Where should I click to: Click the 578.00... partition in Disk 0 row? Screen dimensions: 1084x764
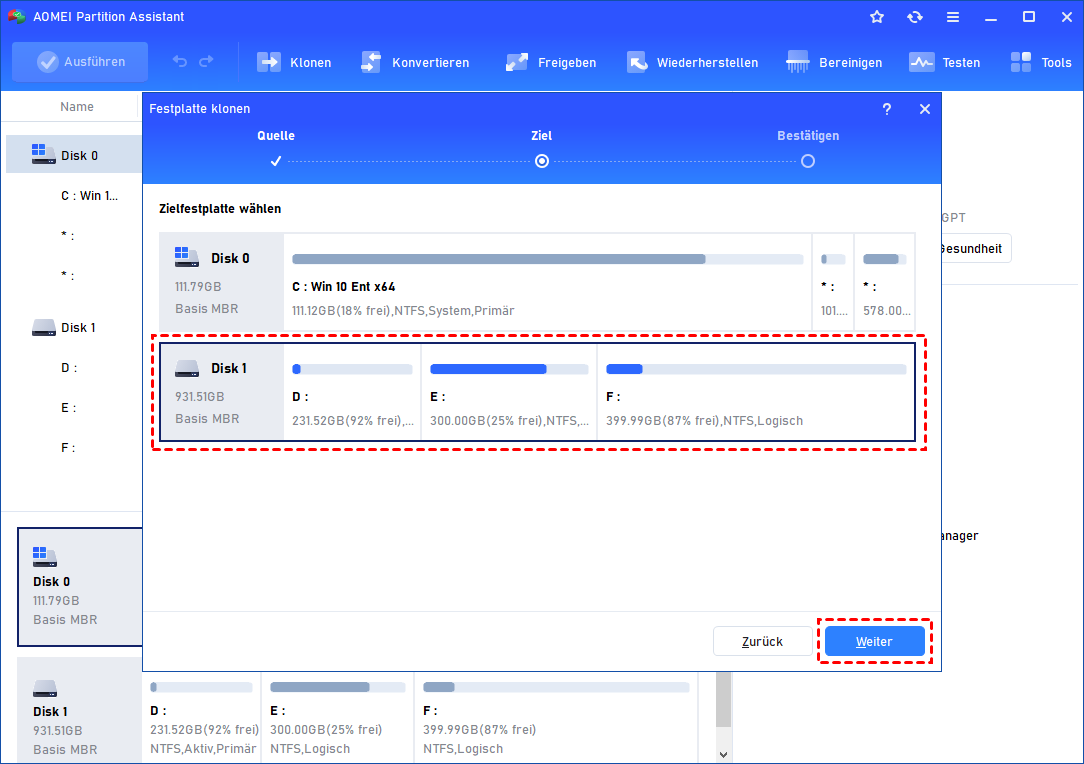tap(885, 282)
